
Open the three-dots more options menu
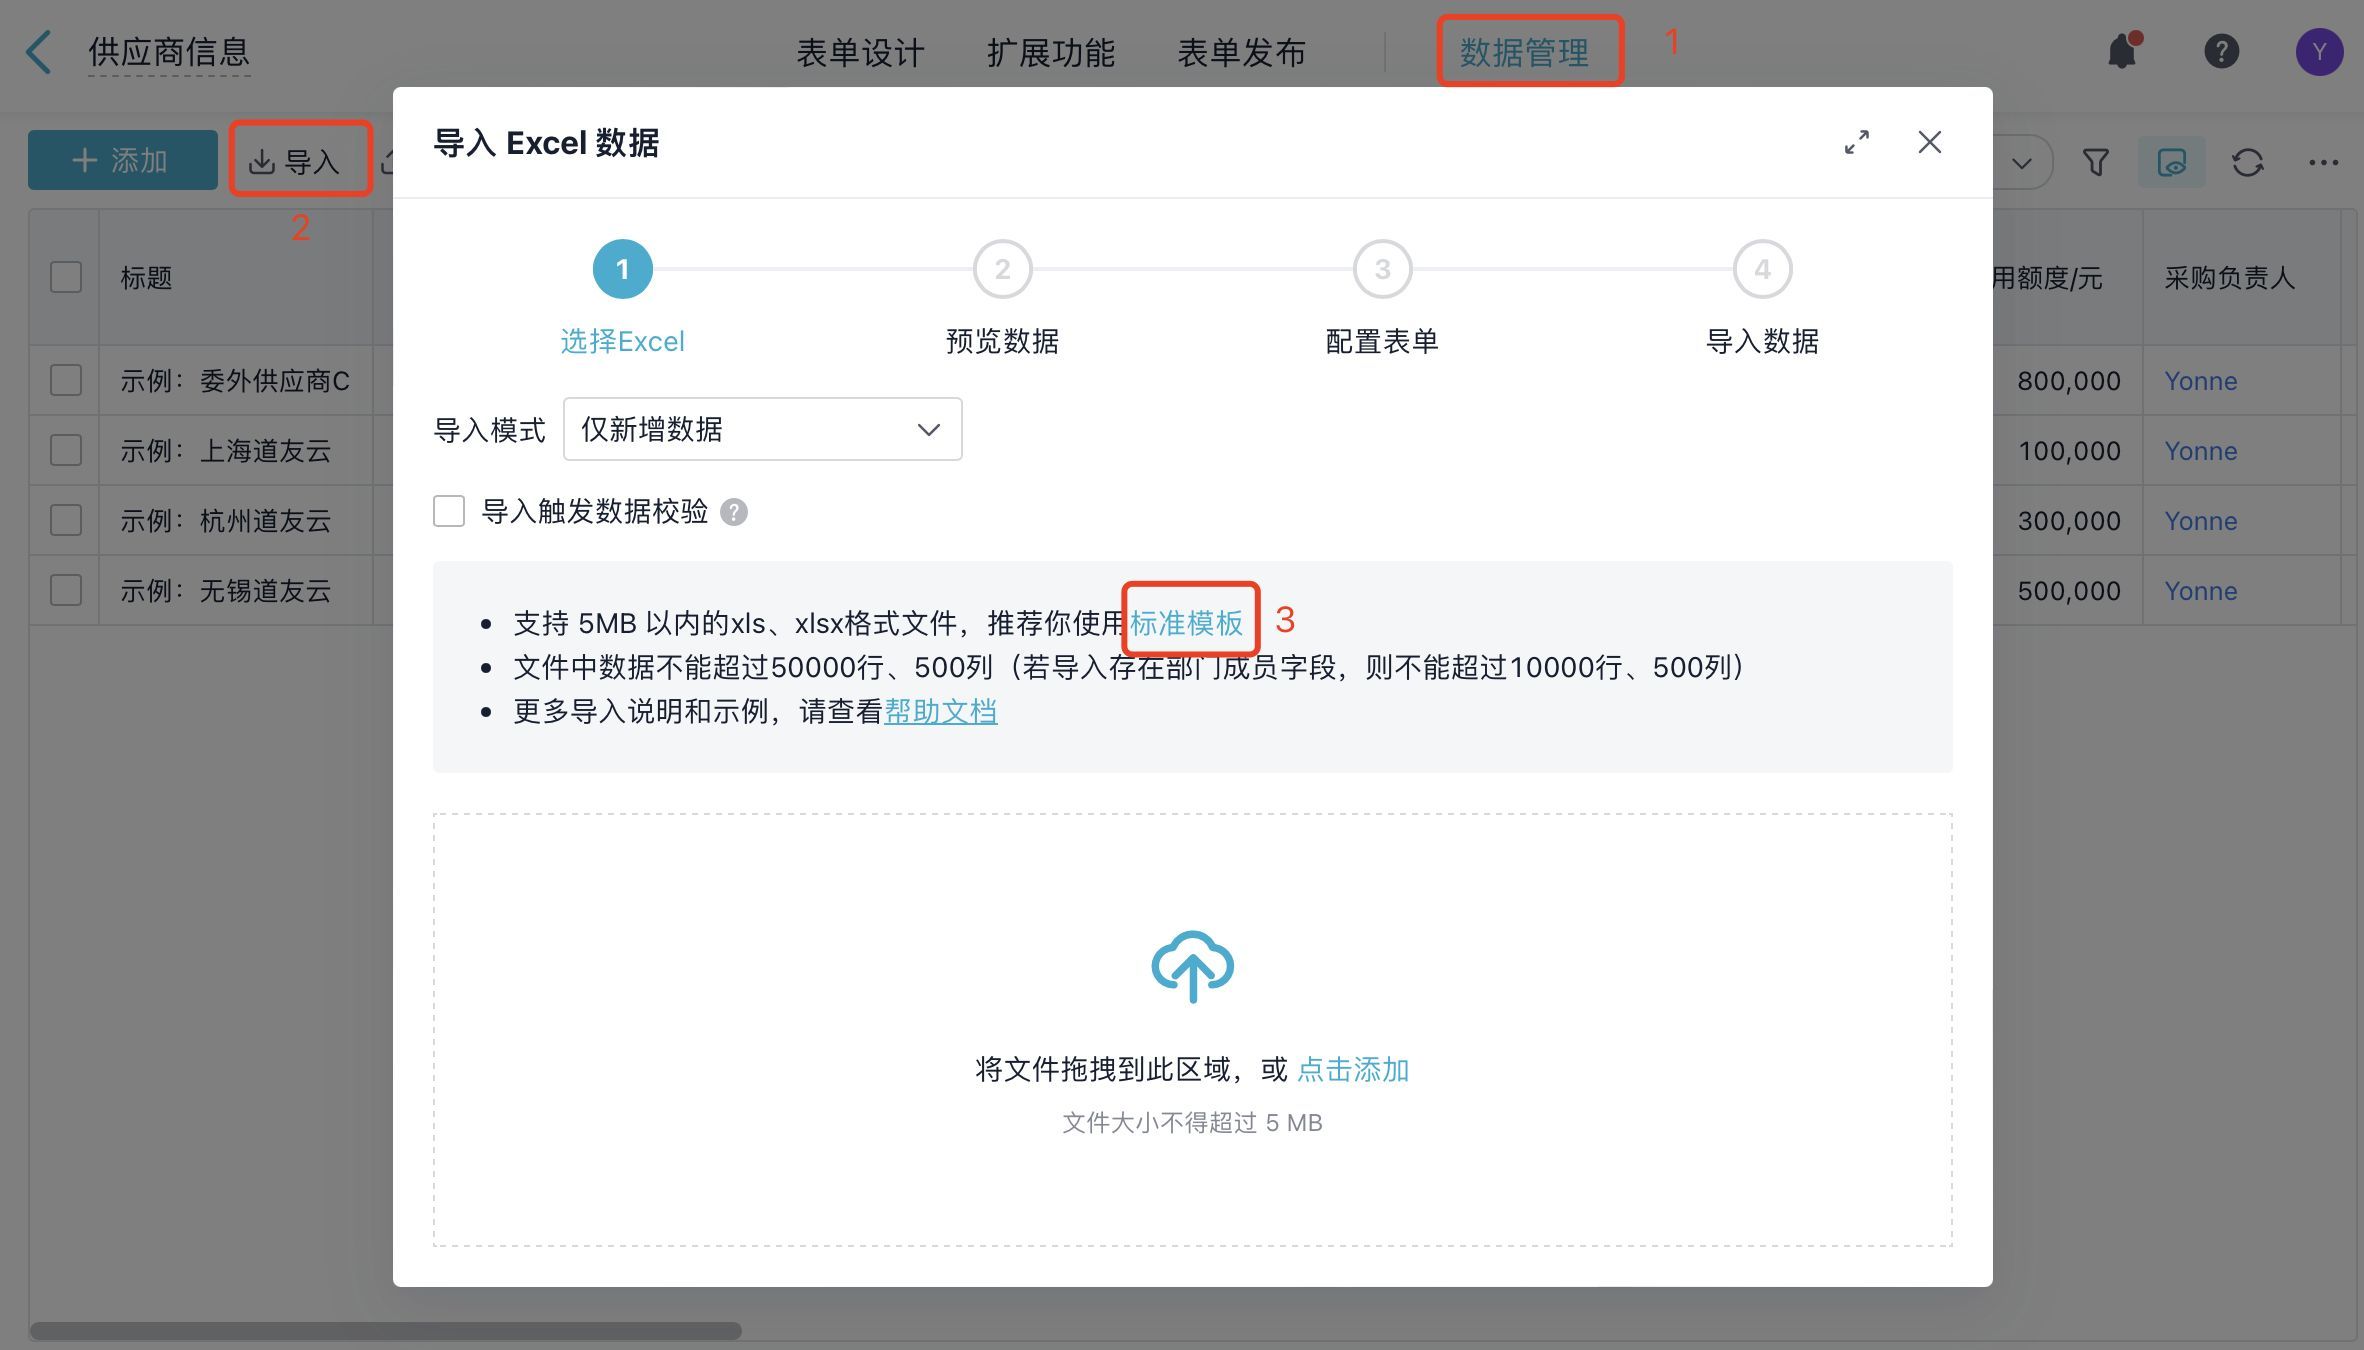pos(2323,162)
